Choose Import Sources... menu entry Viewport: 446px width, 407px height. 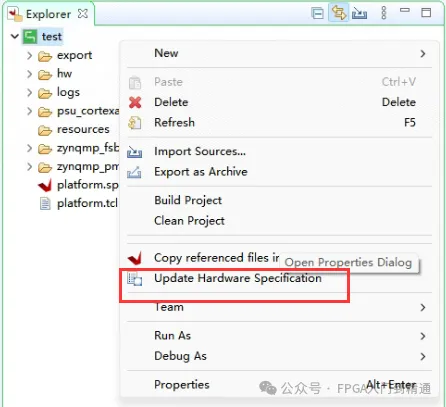tap(279, 152)
